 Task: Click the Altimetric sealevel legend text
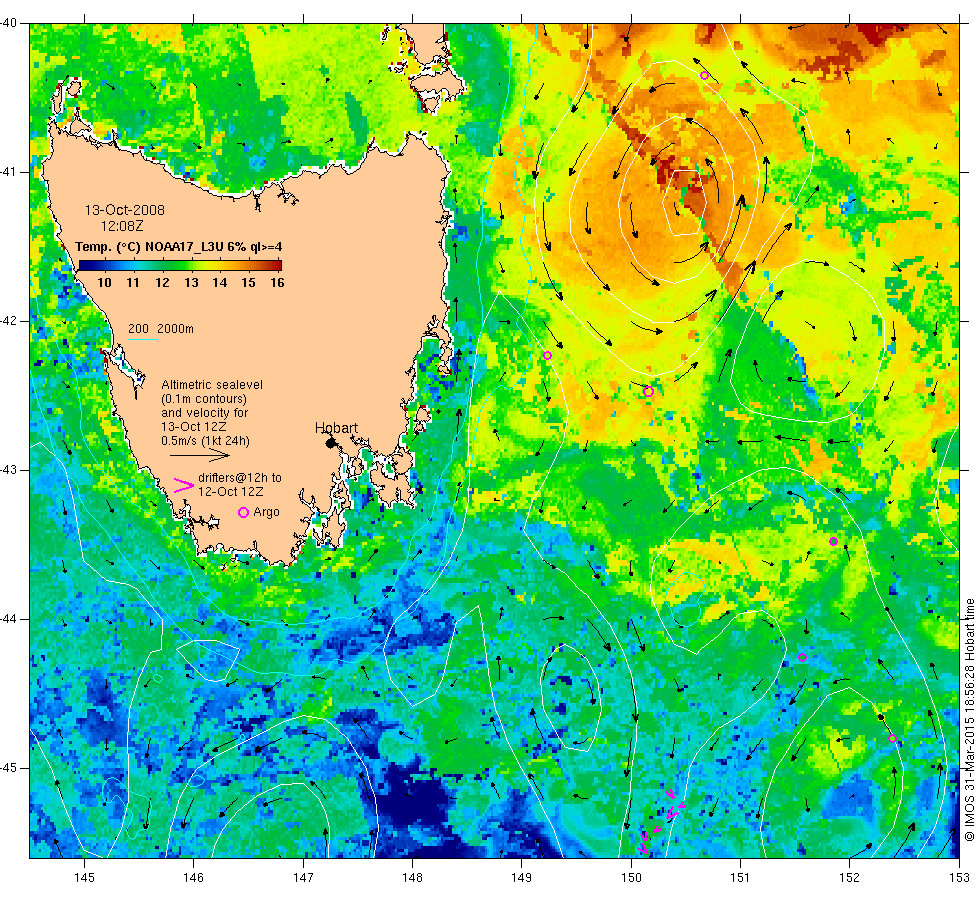coord(212,413)
